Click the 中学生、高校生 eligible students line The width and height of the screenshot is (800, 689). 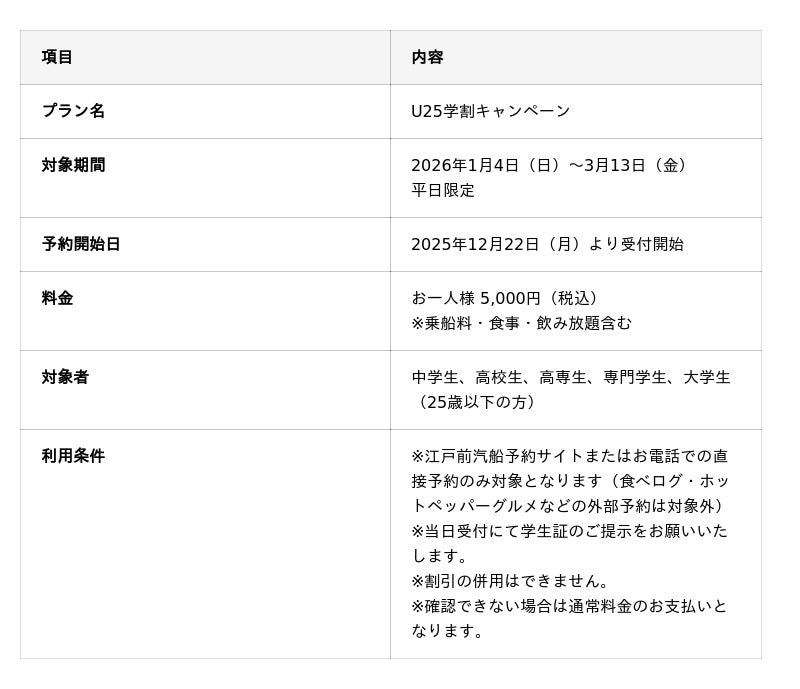coord(570,377)
